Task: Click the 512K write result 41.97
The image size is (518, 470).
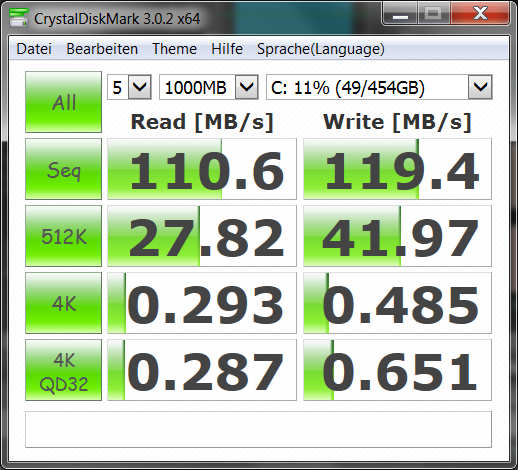Action: point(397,236)
